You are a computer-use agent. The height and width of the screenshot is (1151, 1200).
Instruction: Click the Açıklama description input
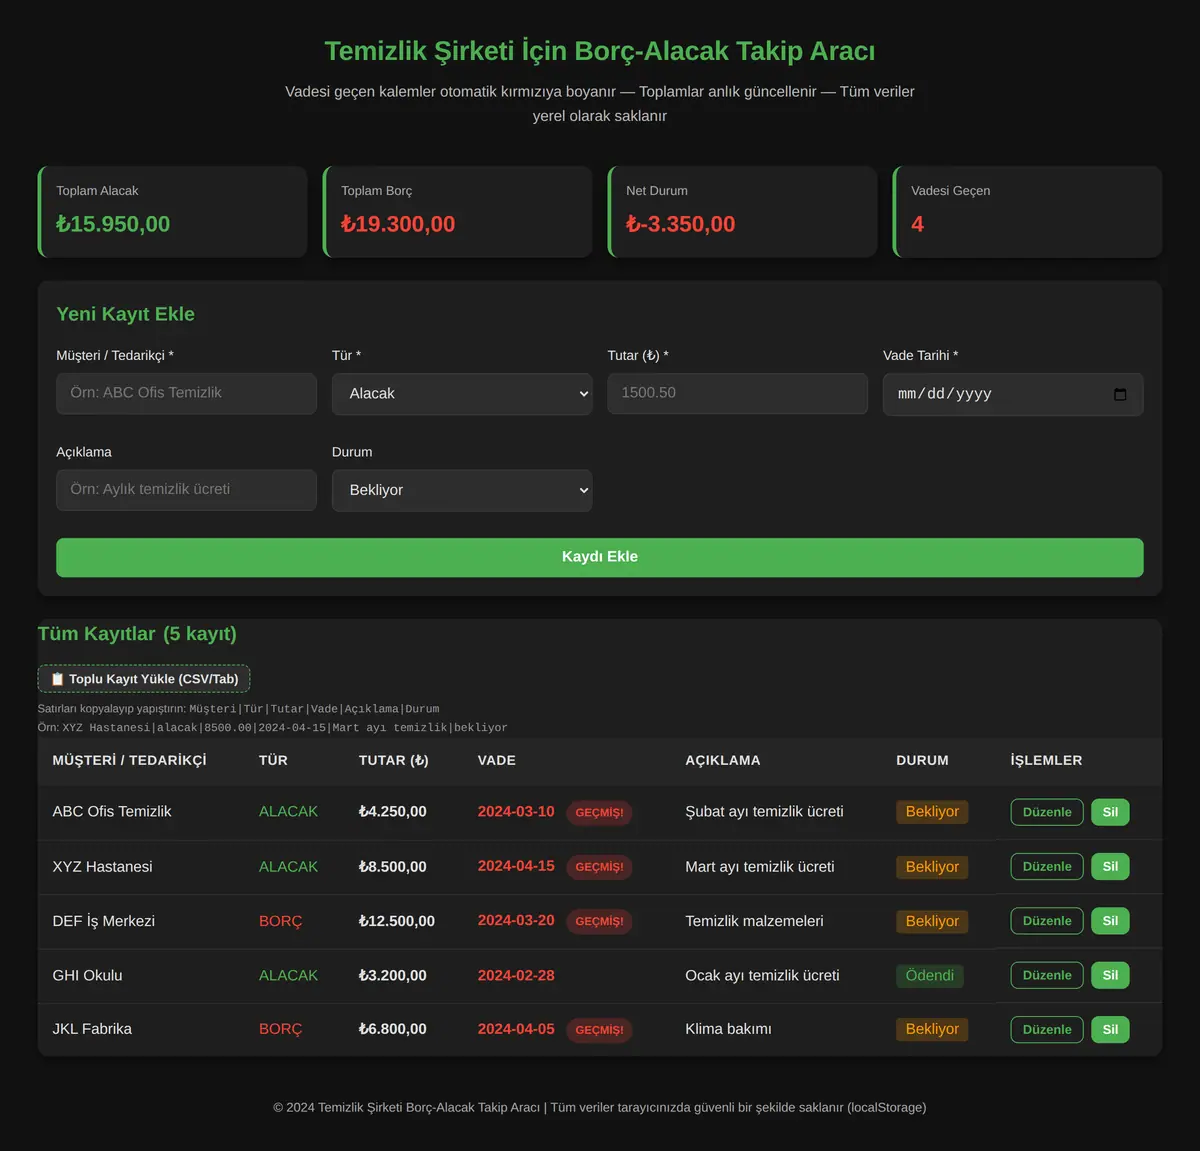186,490
